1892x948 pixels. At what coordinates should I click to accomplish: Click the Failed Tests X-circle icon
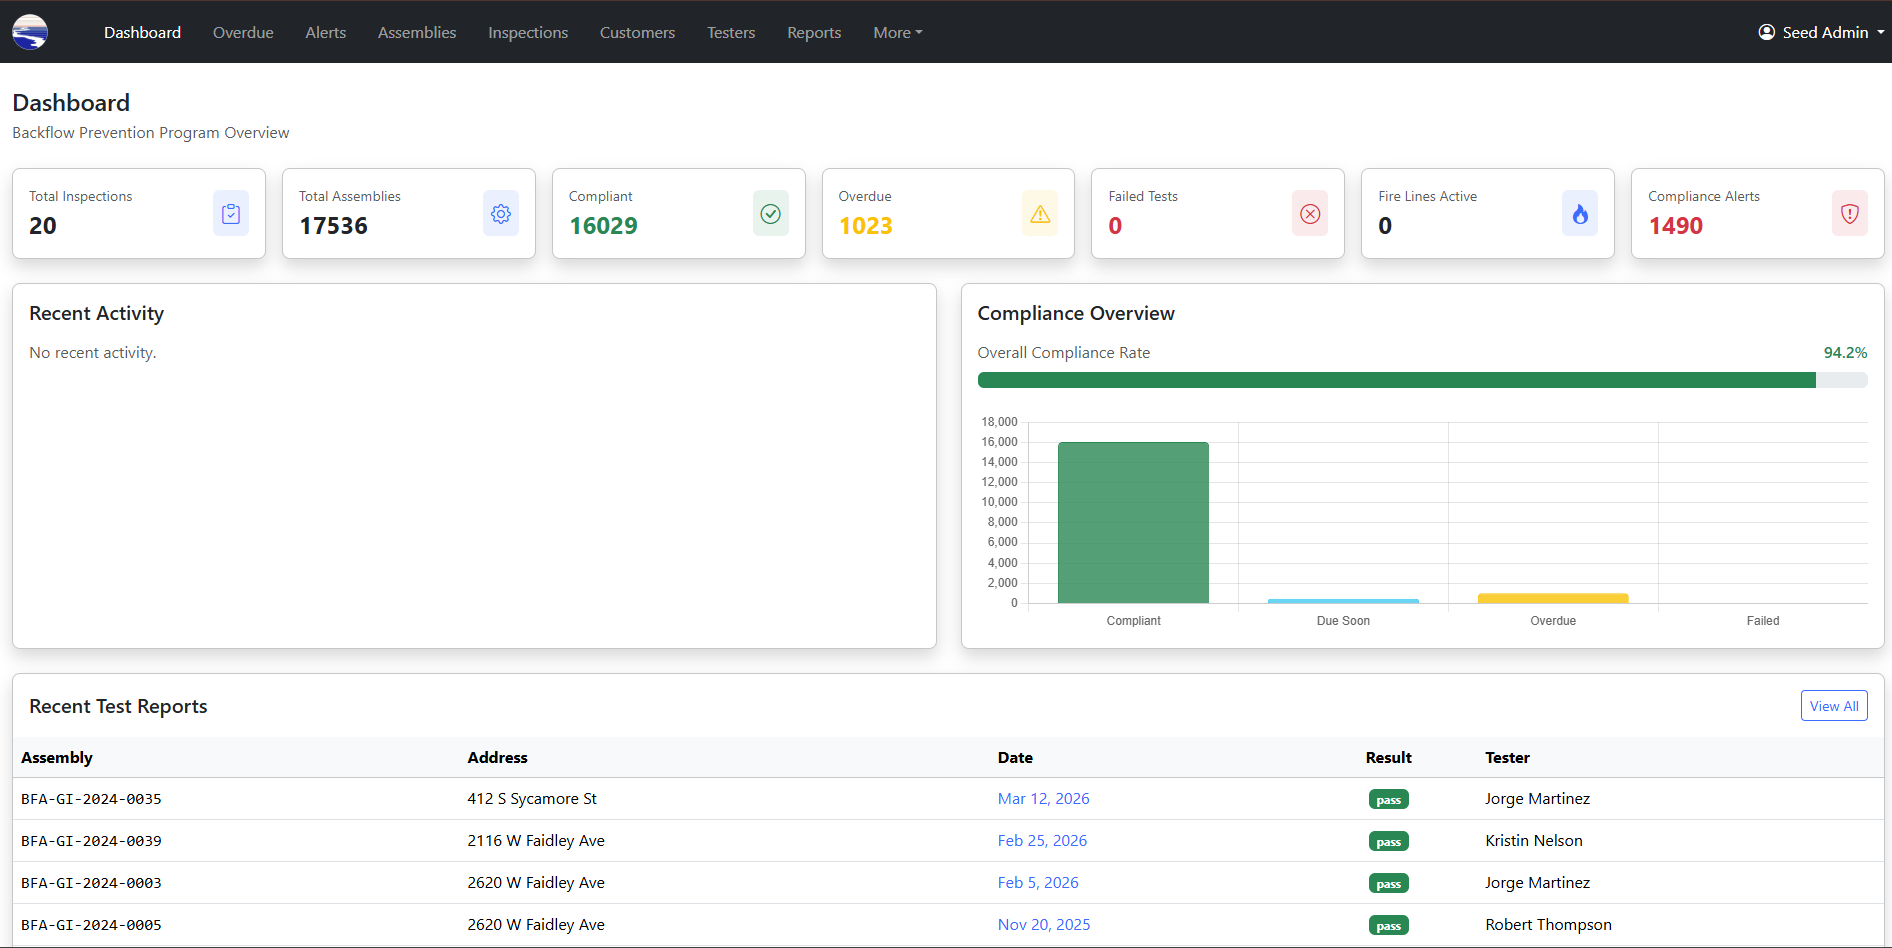[1310, 213]
